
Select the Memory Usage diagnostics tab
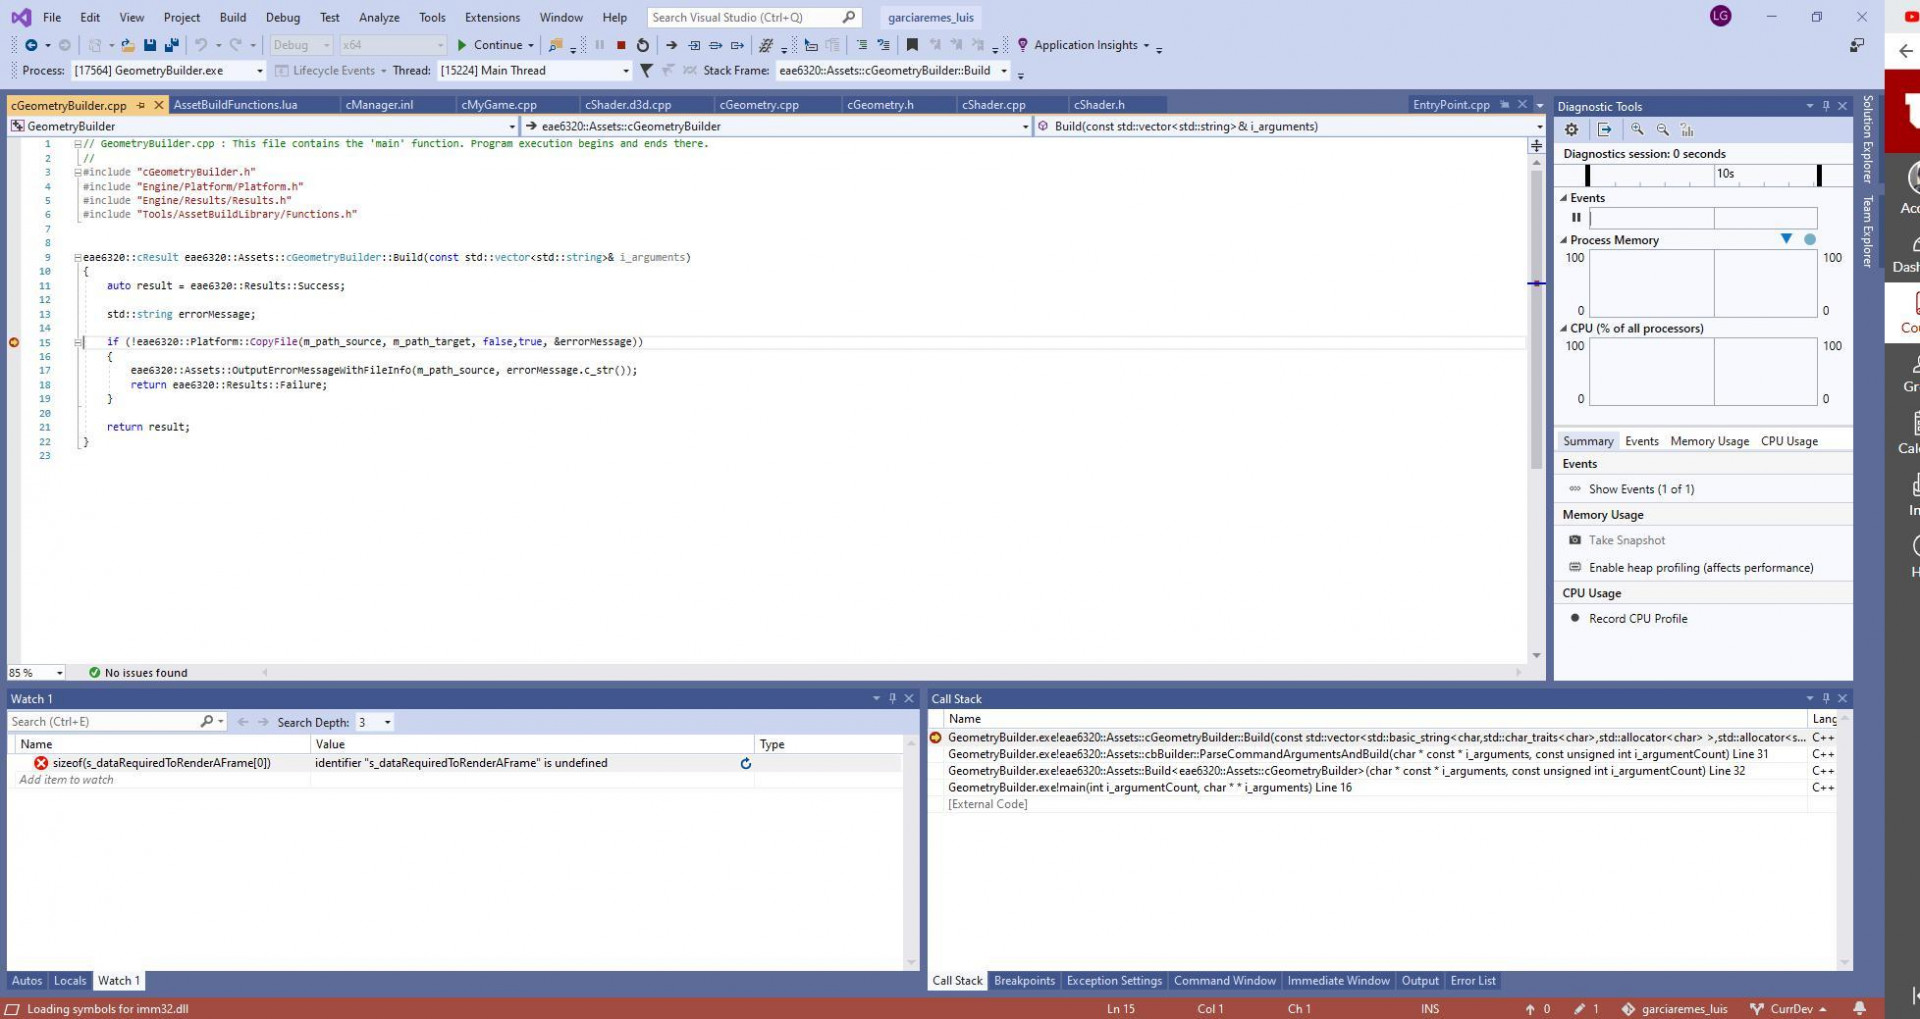pos(1709,441)
